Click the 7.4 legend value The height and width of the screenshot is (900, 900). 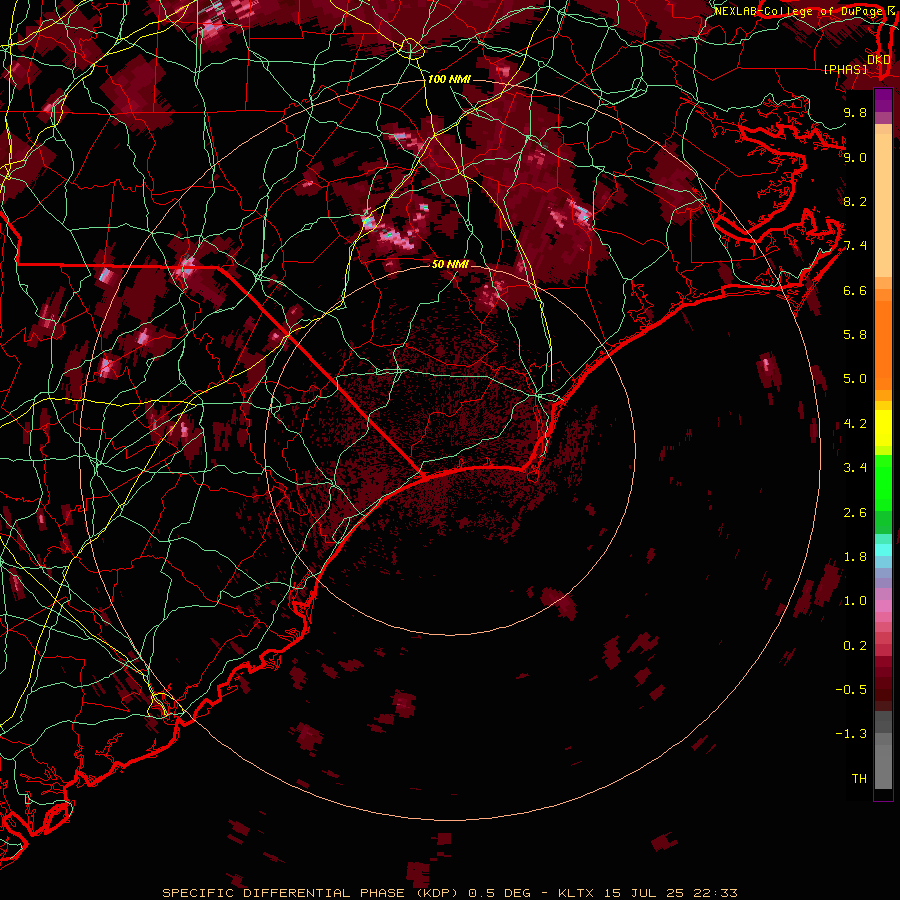(x=855, y=246)
